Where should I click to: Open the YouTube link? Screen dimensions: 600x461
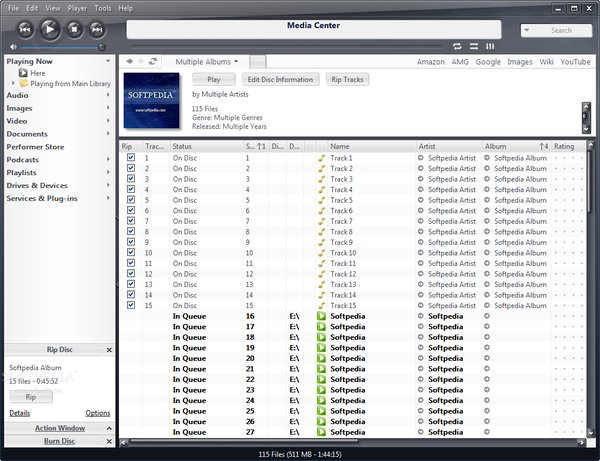click(x=575, y=62)
